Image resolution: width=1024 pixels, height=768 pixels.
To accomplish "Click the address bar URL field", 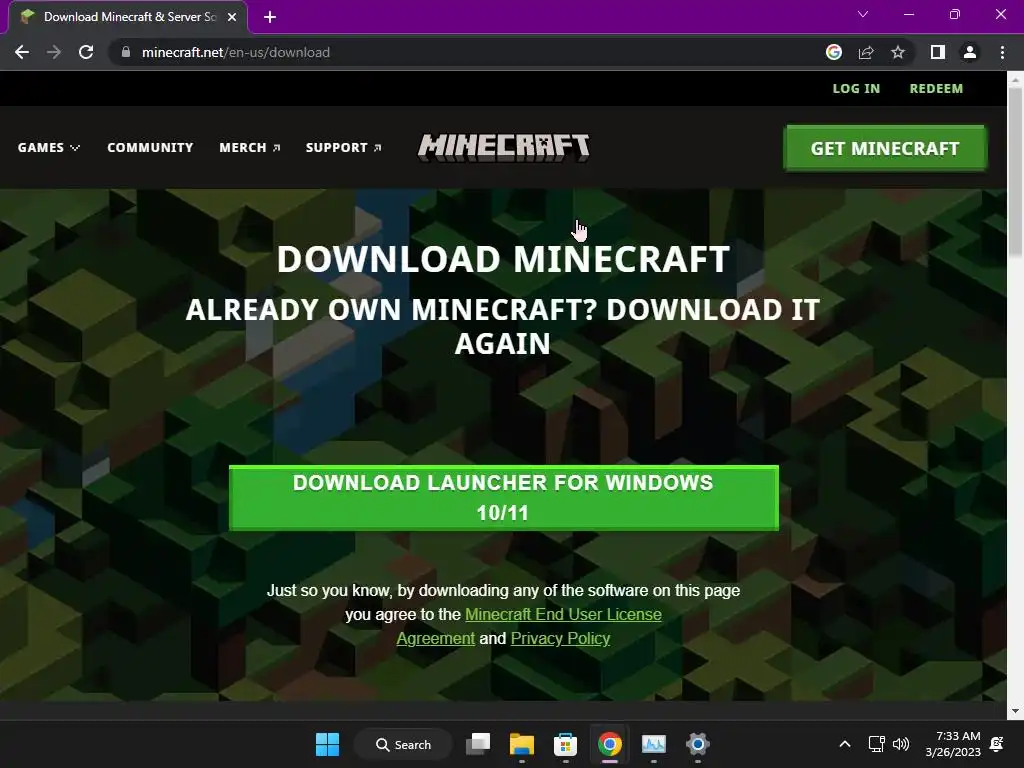I will point(470,52).
